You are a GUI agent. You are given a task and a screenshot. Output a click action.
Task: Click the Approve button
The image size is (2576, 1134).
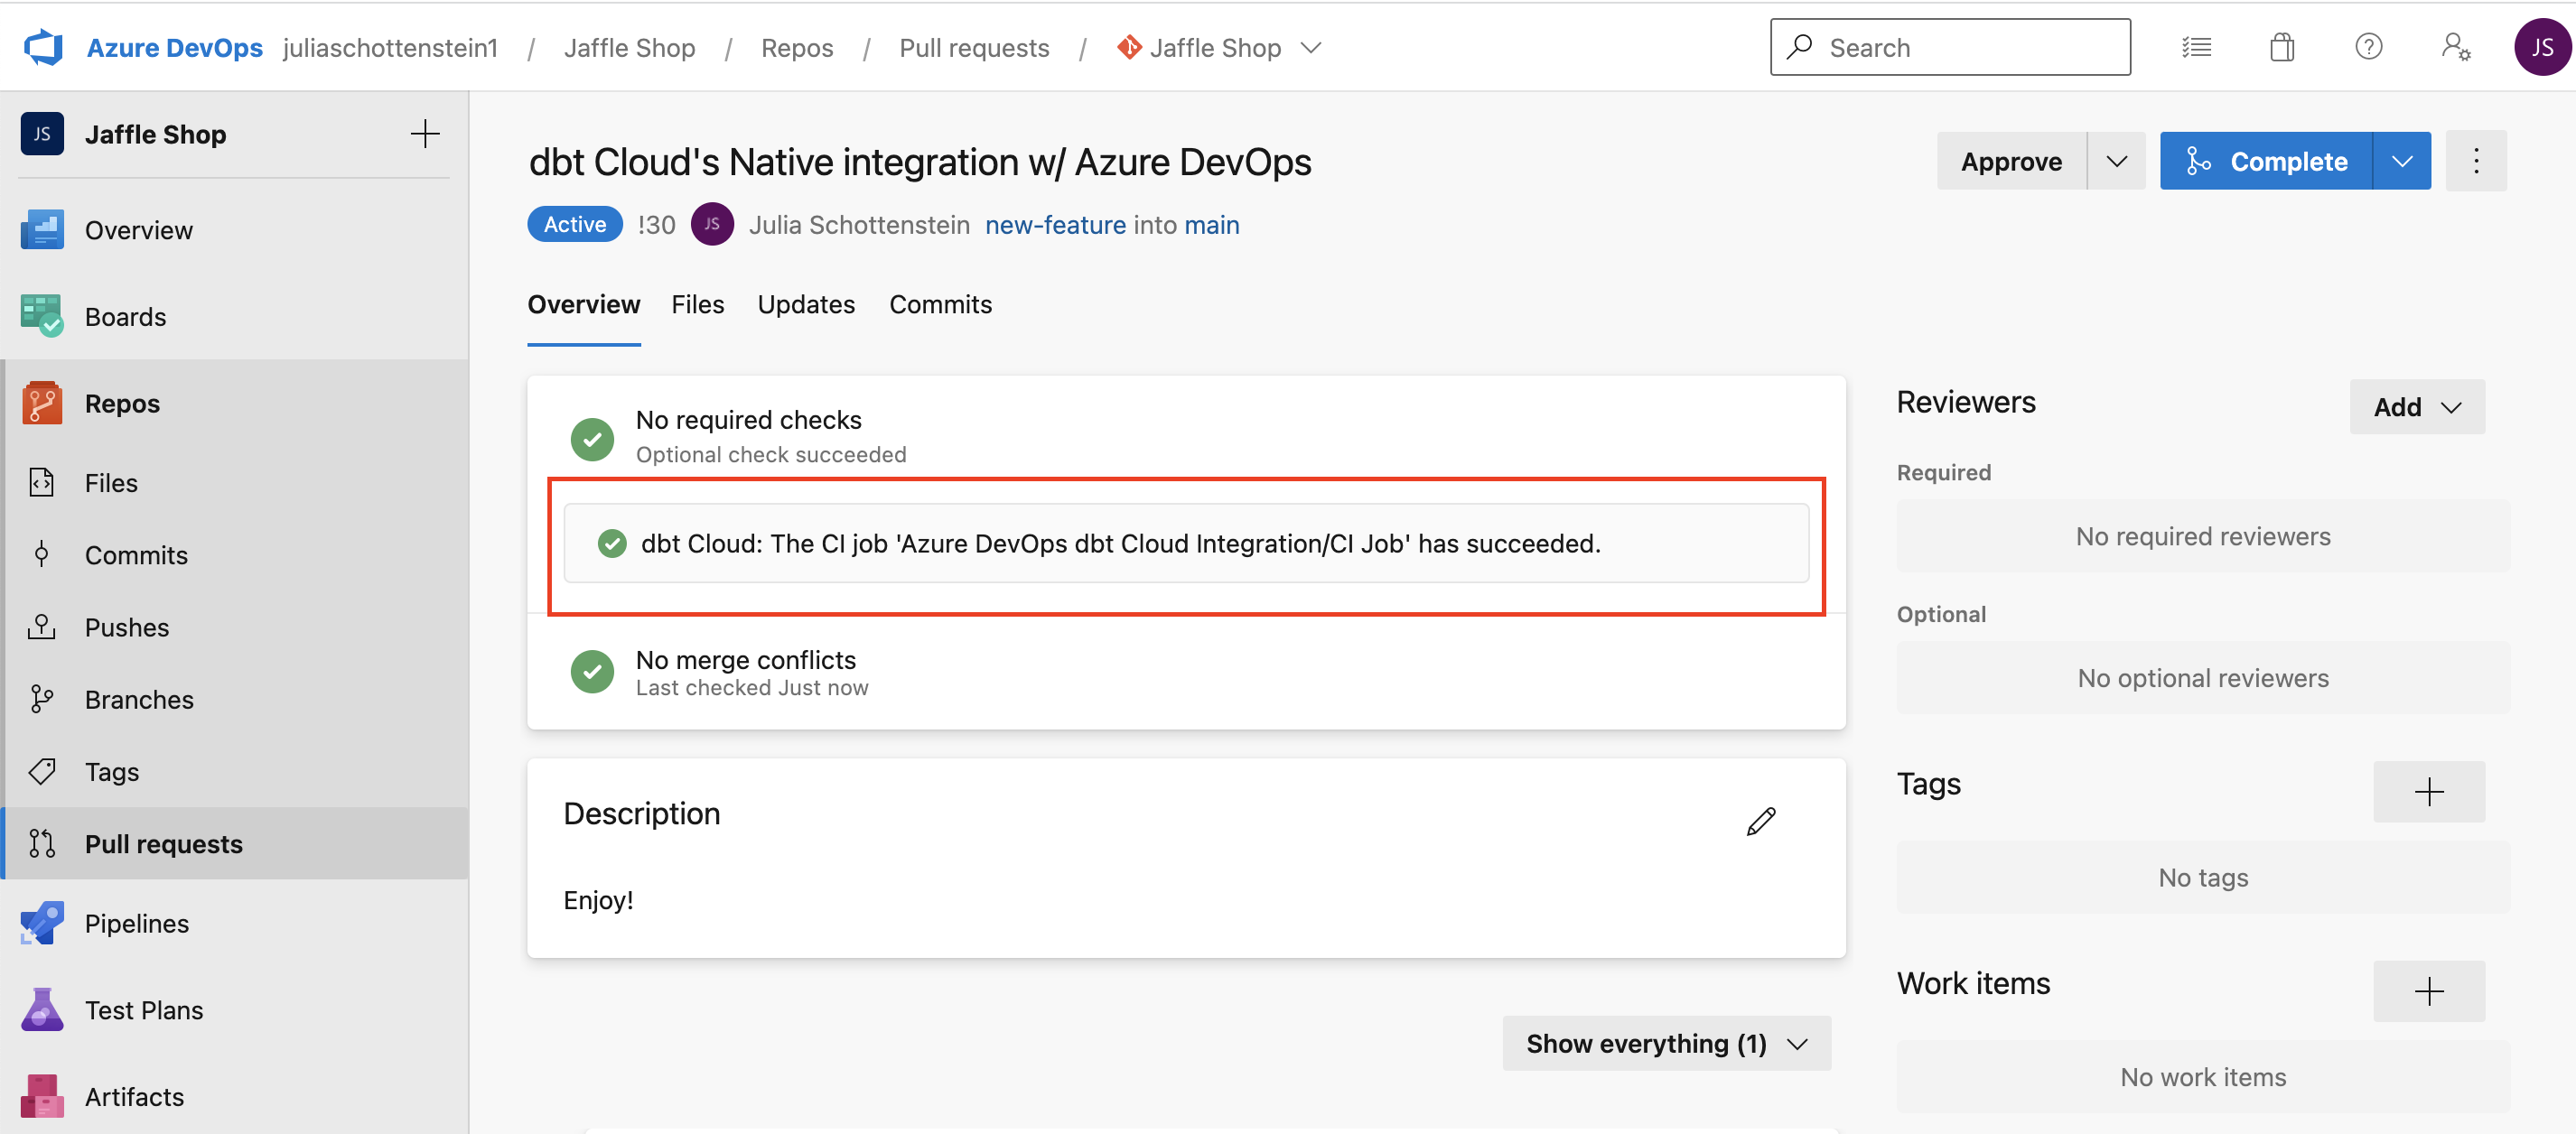[x=2011, y=161]
